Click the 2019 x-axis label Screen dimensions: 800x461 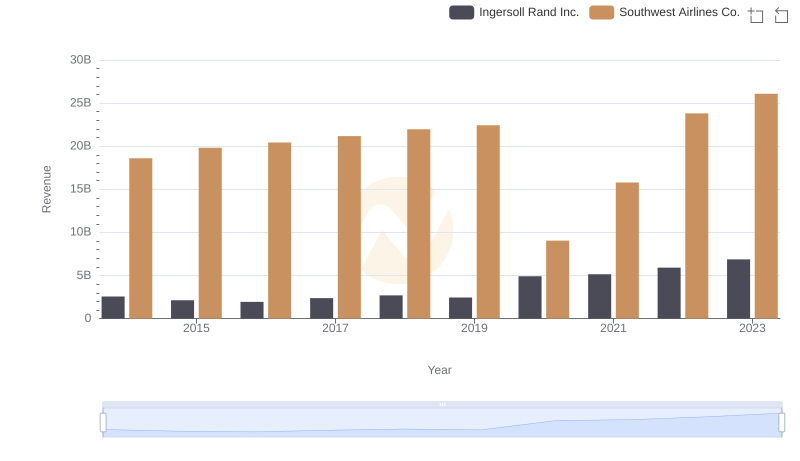pyautogui.click(x=474, y=328)
